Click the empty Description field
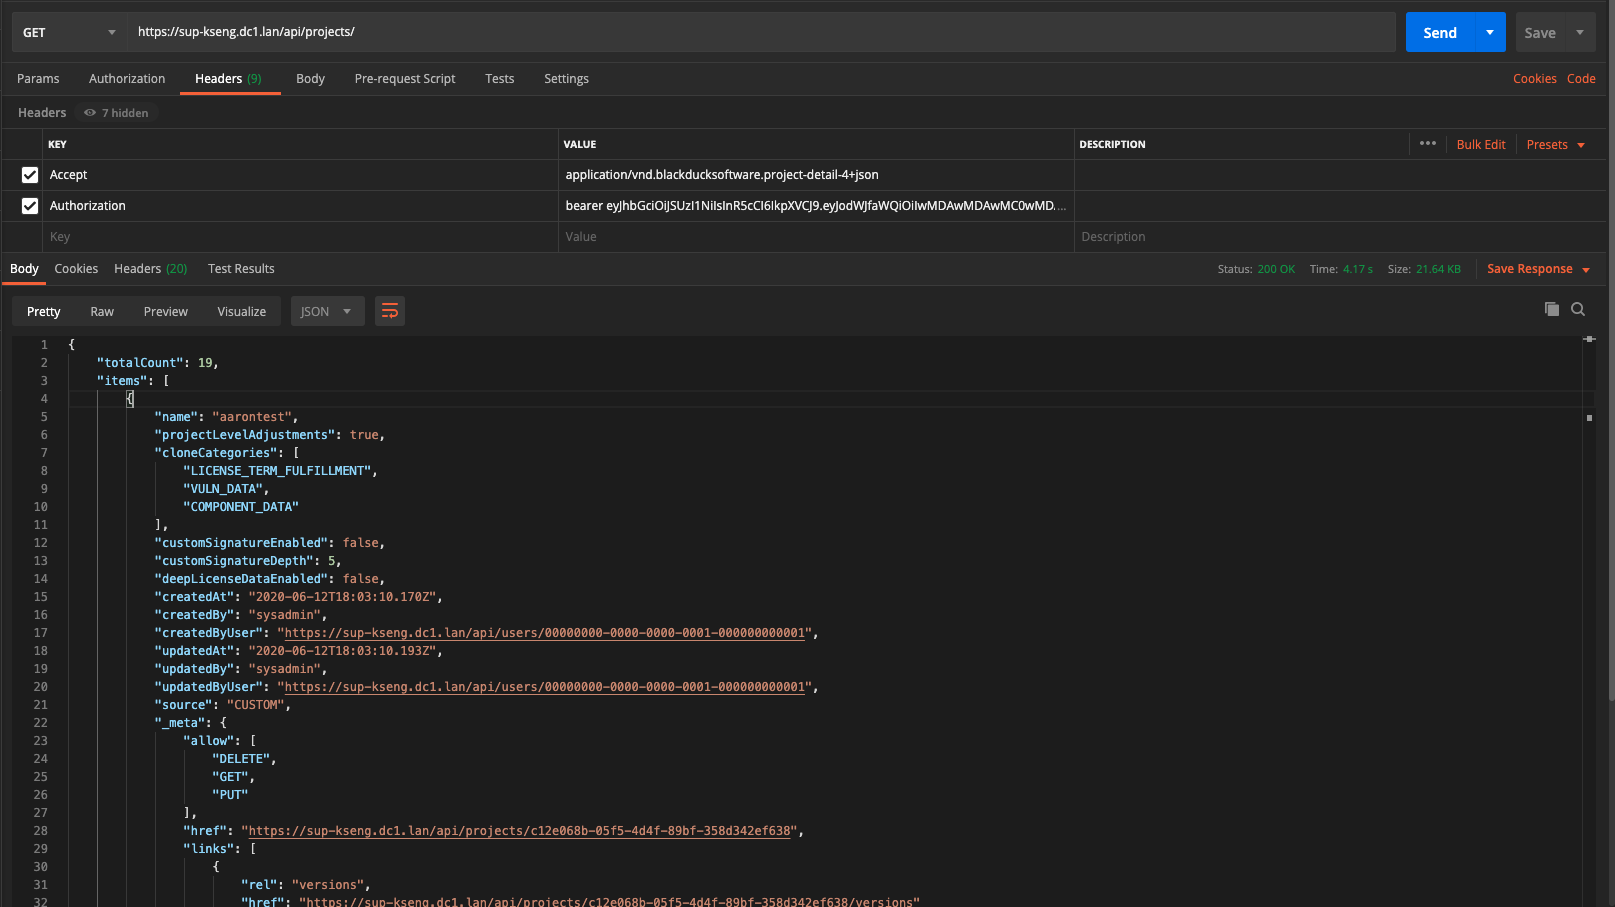 click(x=1340, y=237)
